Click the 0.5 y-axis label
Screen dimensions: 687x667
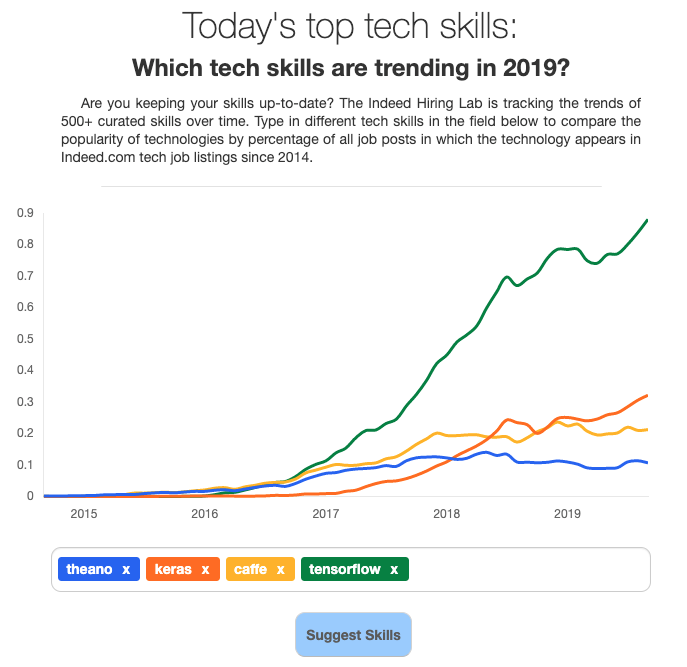coord(25,339)
